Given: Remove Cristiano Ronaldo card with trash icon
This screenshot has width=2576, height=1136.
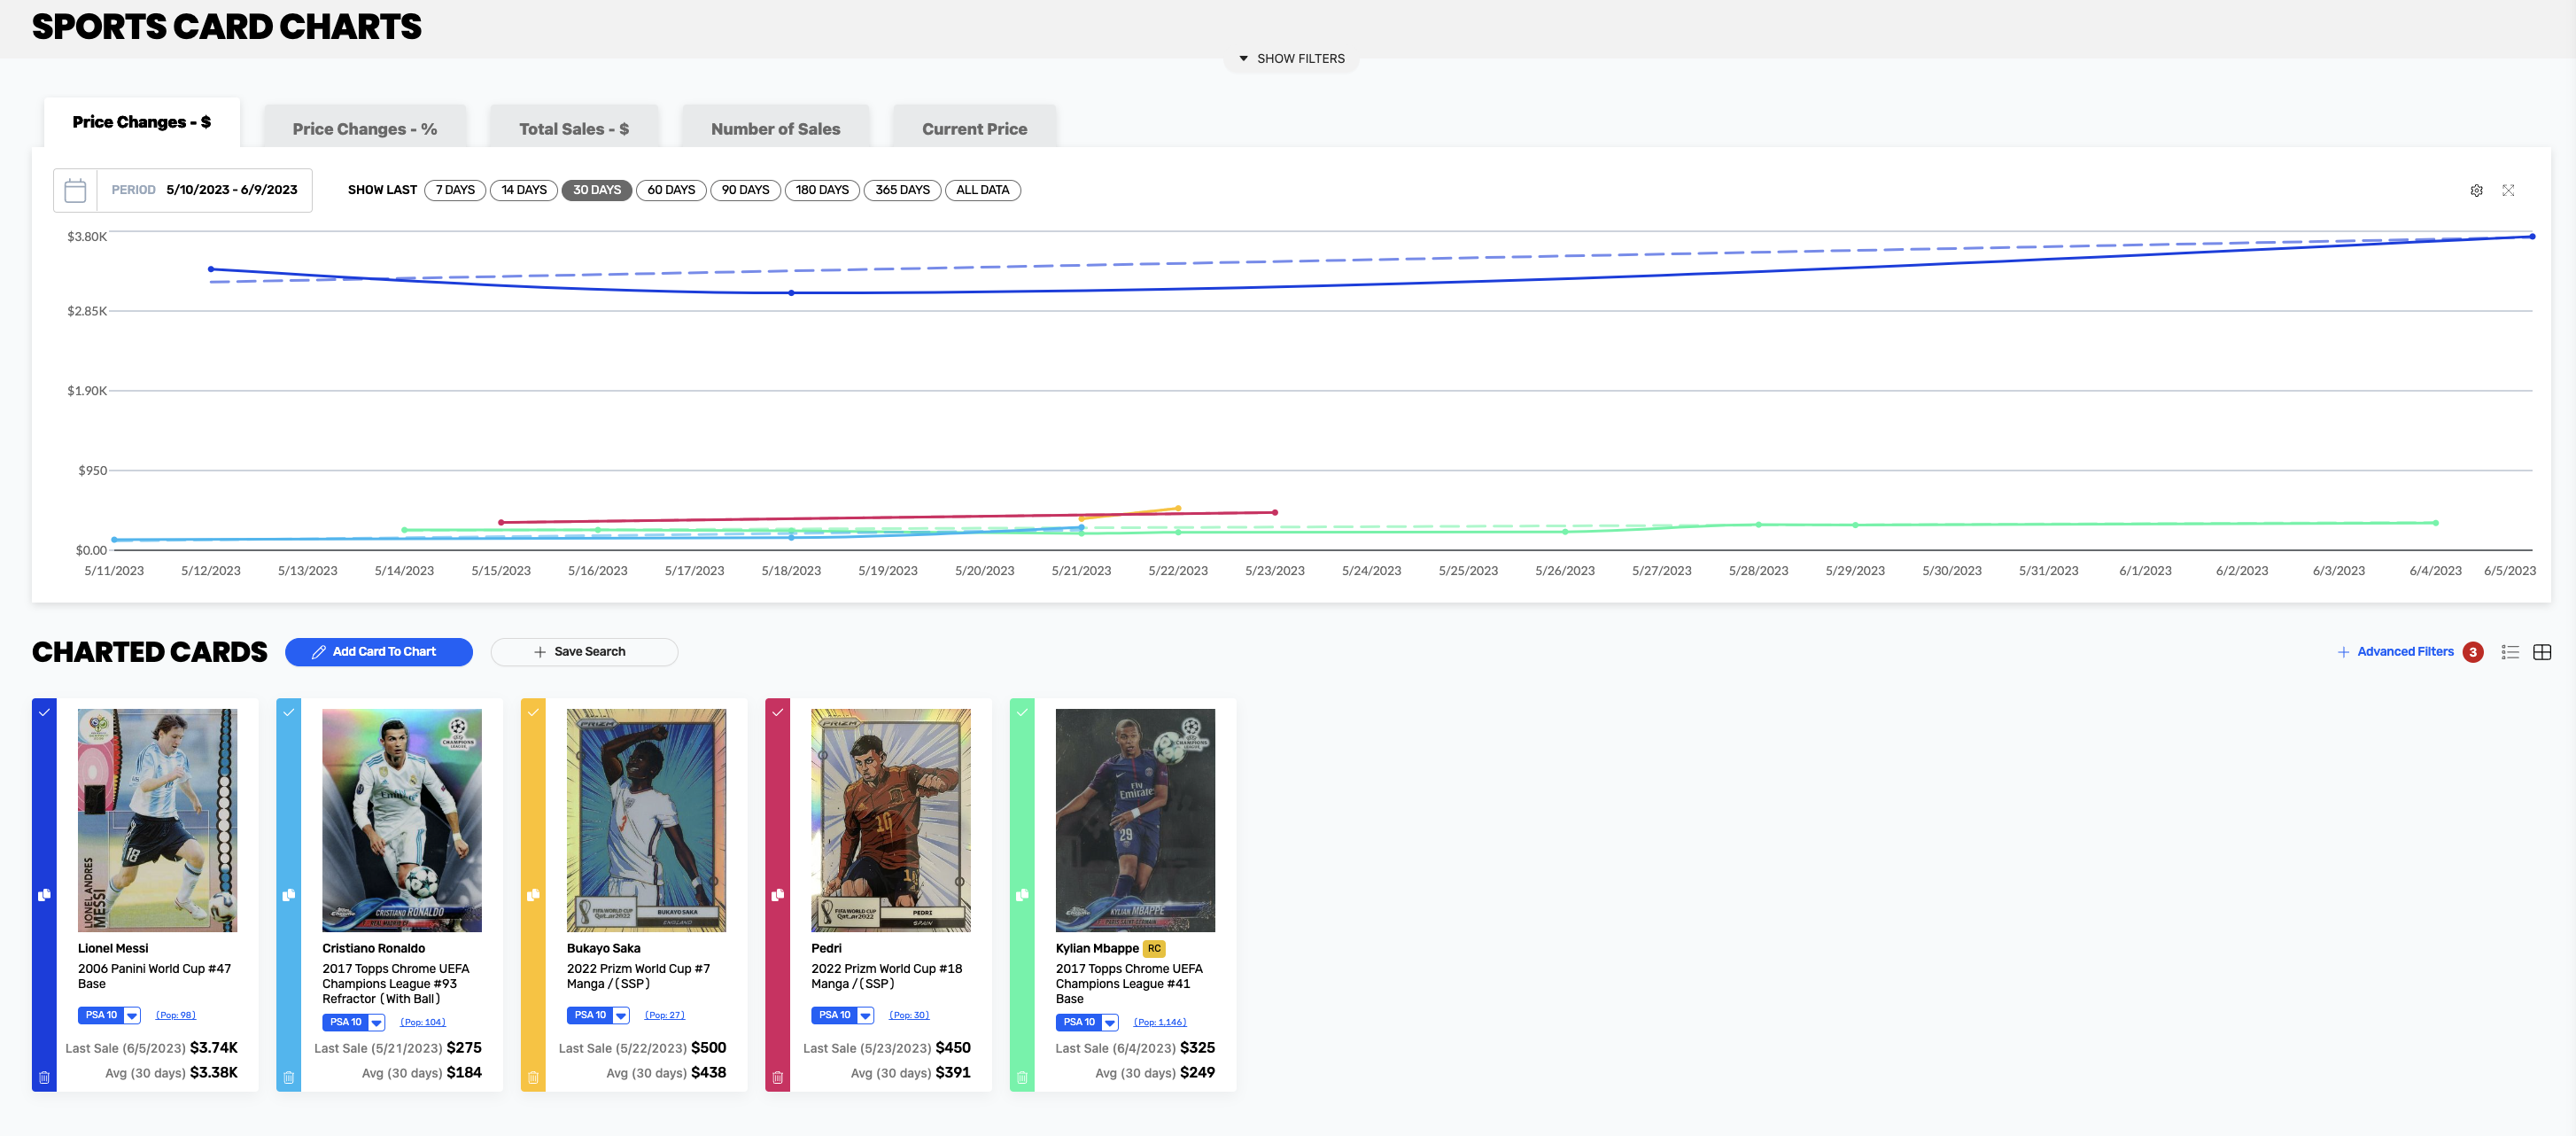Looking at the screenshot, I should 288,1078.
